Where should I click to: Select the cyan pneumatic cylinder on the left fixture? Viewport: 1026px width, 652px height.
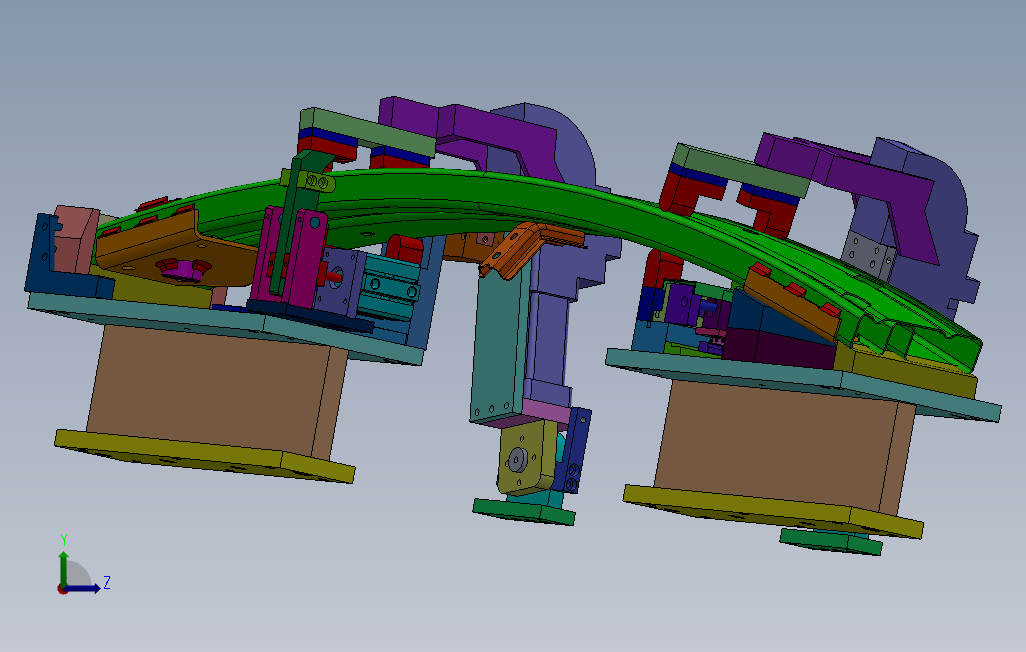[x=390, y=288]
